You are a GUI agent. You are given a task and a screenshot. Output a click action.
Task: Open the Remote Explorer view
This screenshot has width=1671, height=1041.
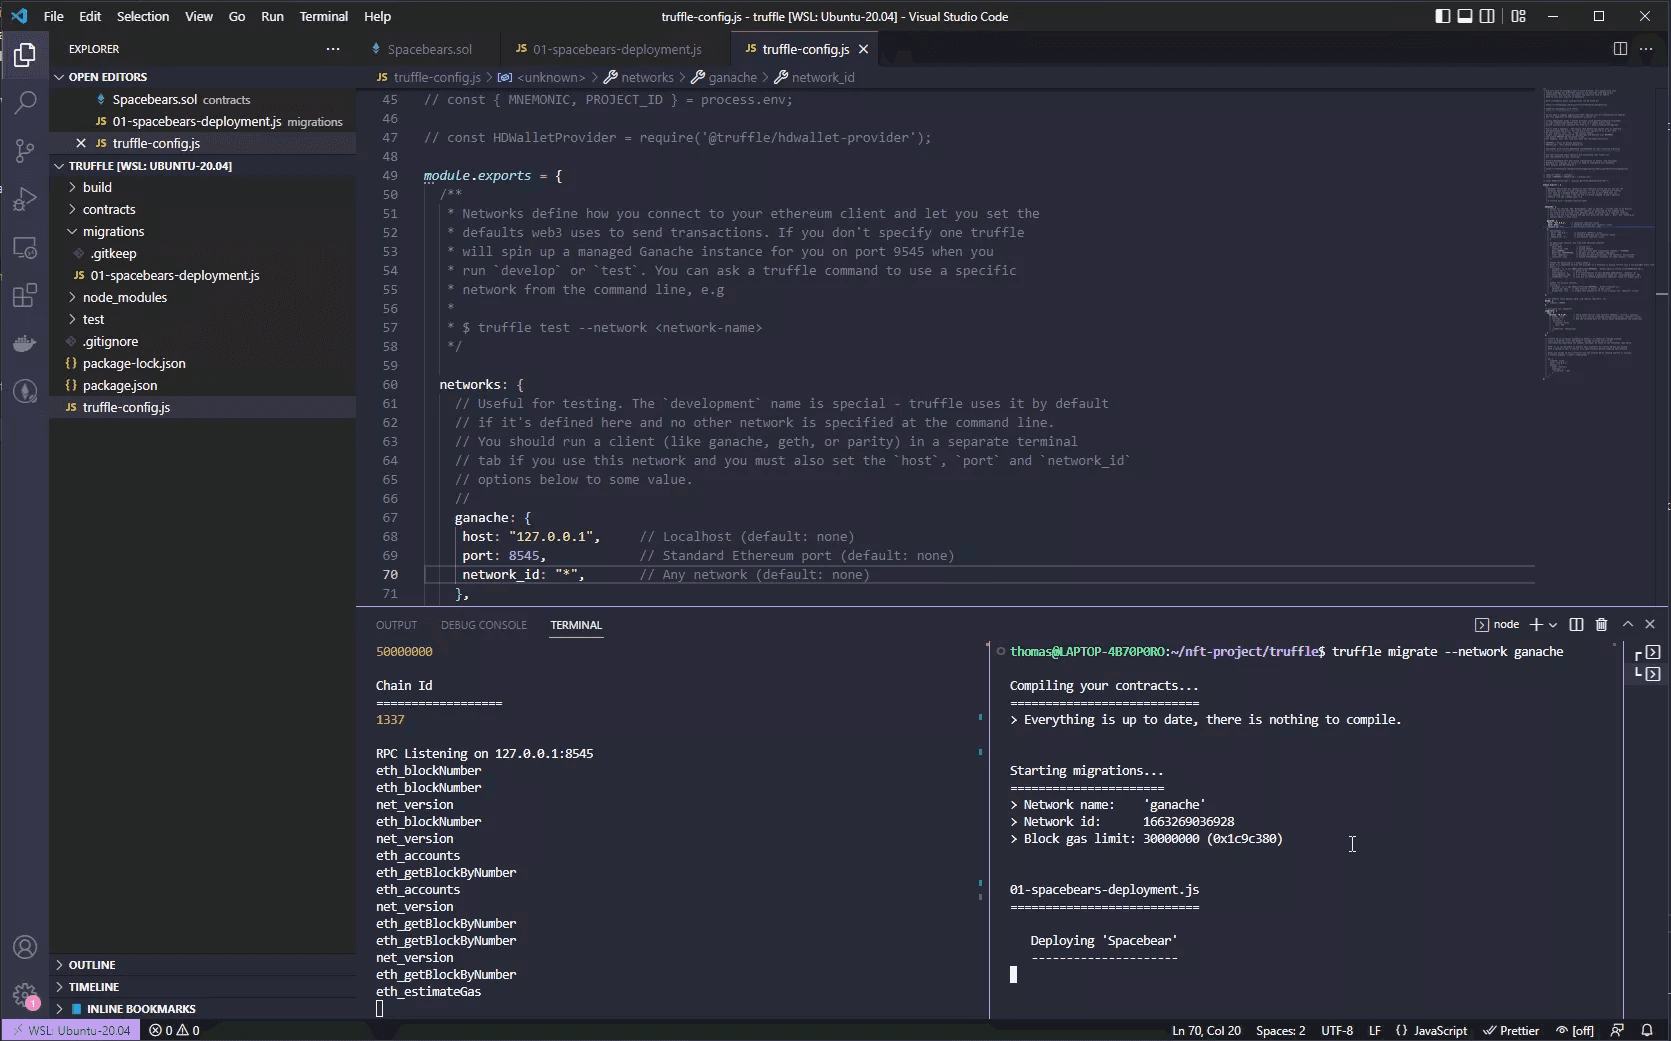[x=25, y=247]
